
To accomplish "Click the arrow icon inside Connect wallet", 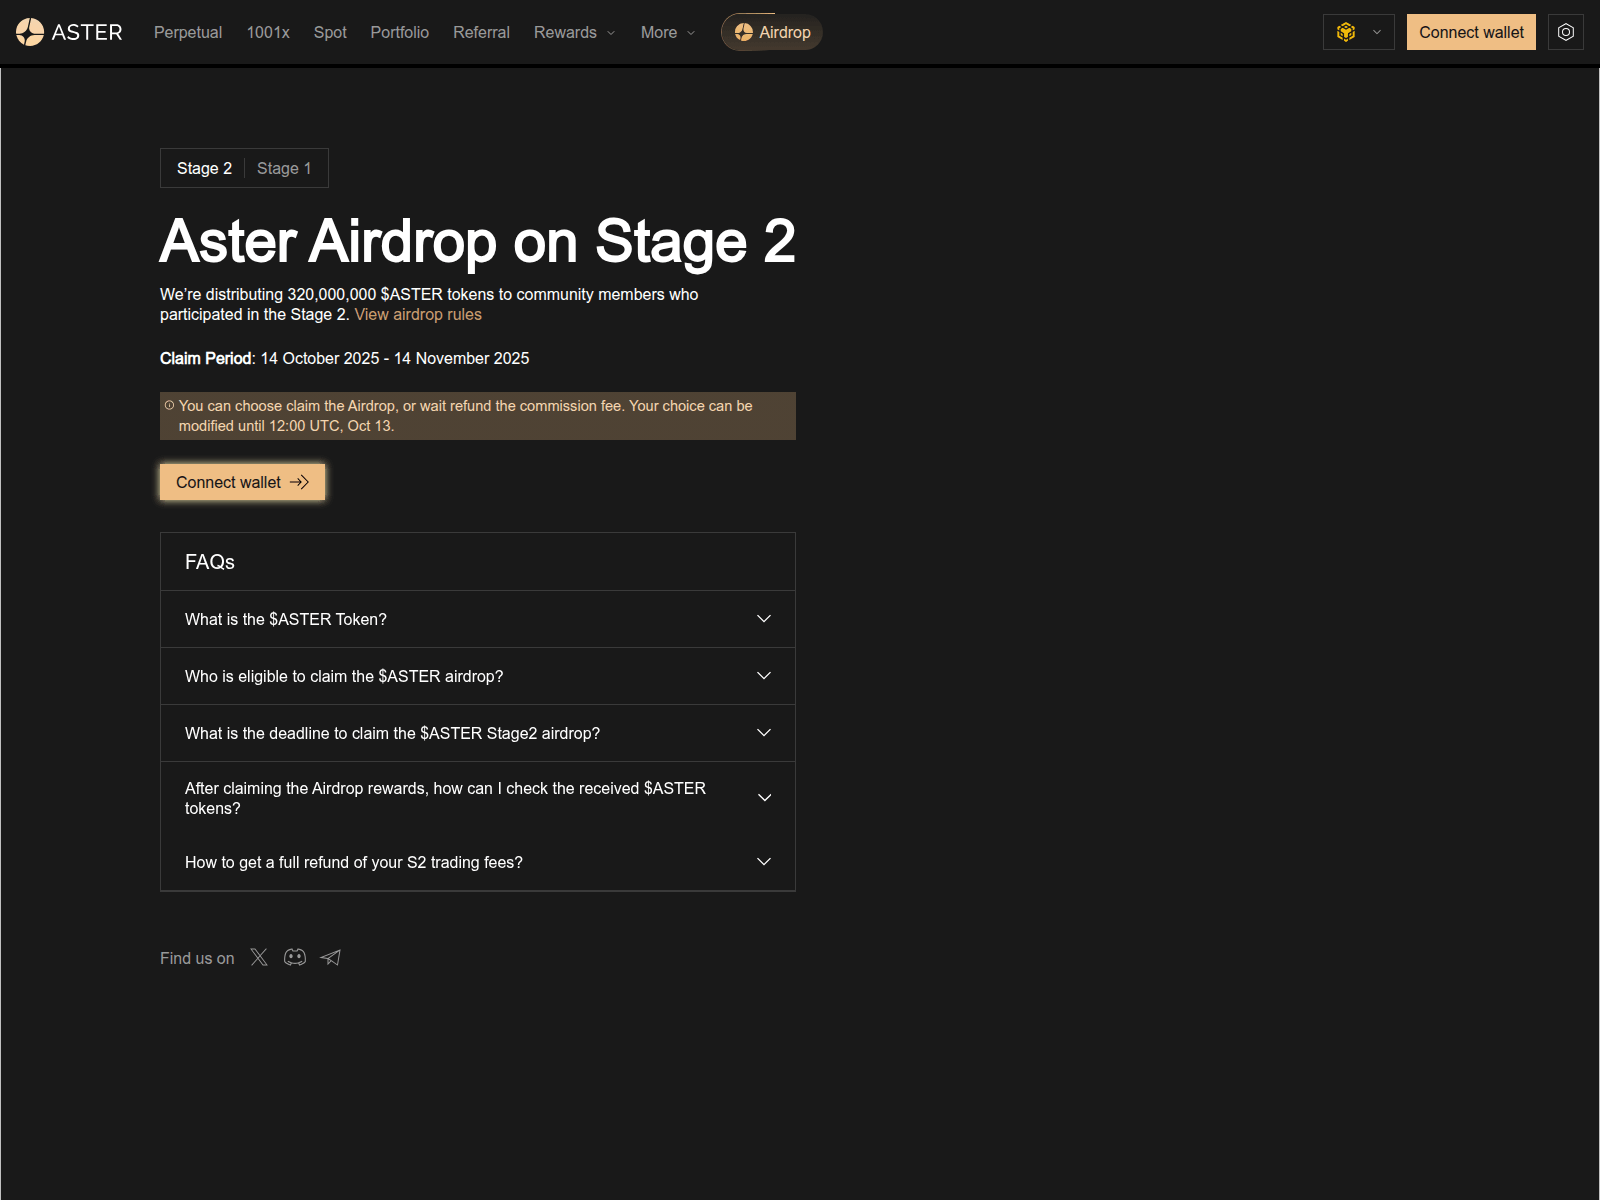I will 300,482.
